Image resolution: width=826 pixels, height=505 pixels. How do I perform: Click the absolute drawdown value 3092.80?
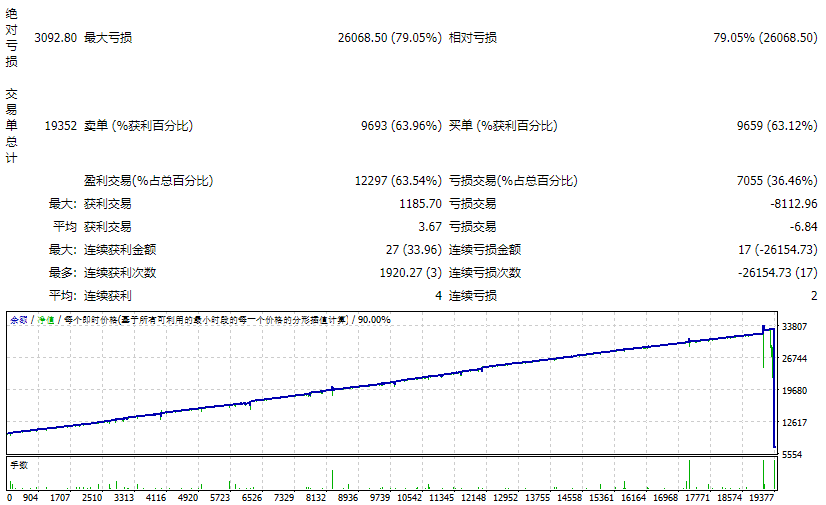tap(55, 38)
